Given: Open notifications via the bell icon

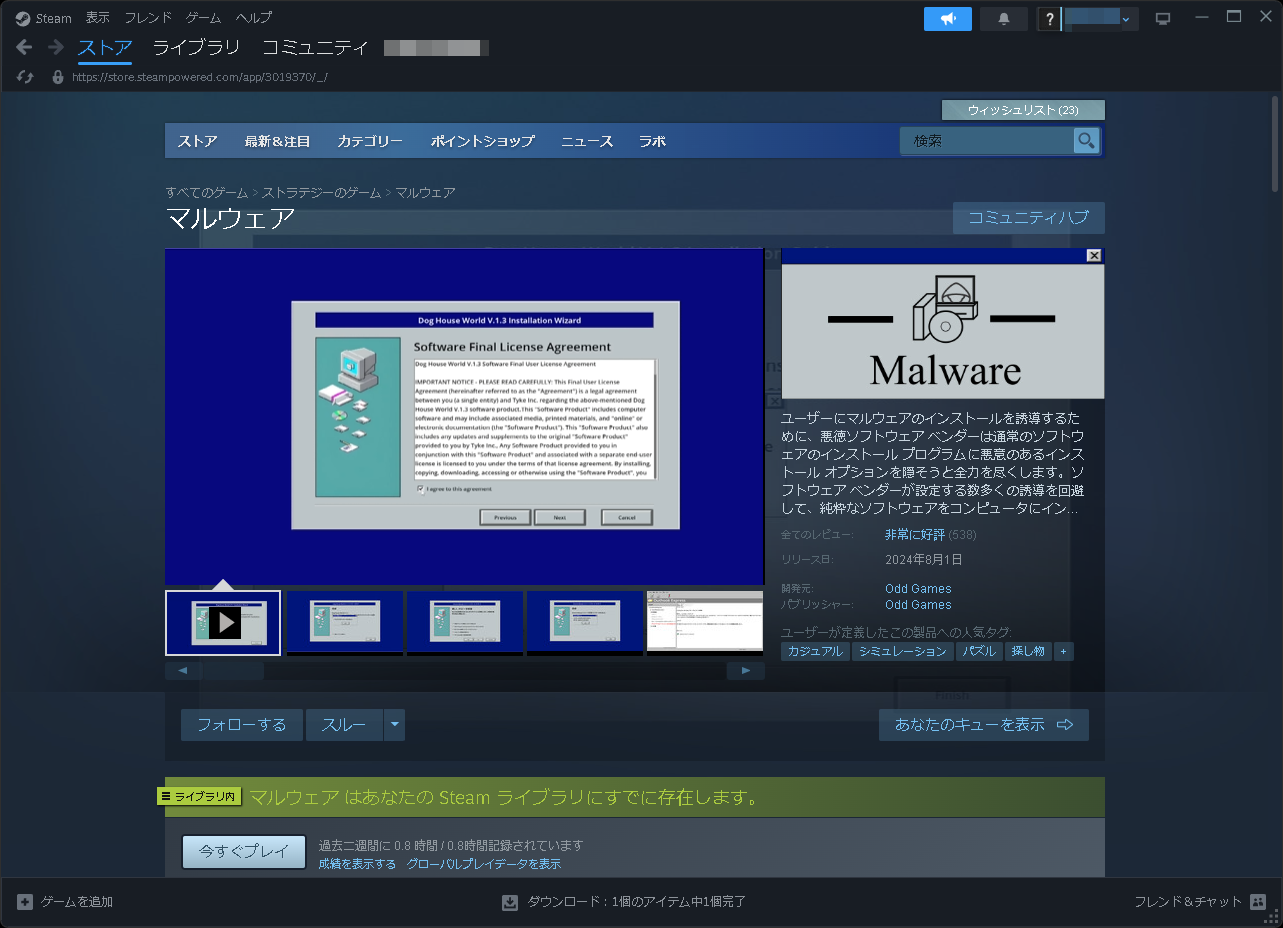Looking at the screenshot, I should (1003, 18).
